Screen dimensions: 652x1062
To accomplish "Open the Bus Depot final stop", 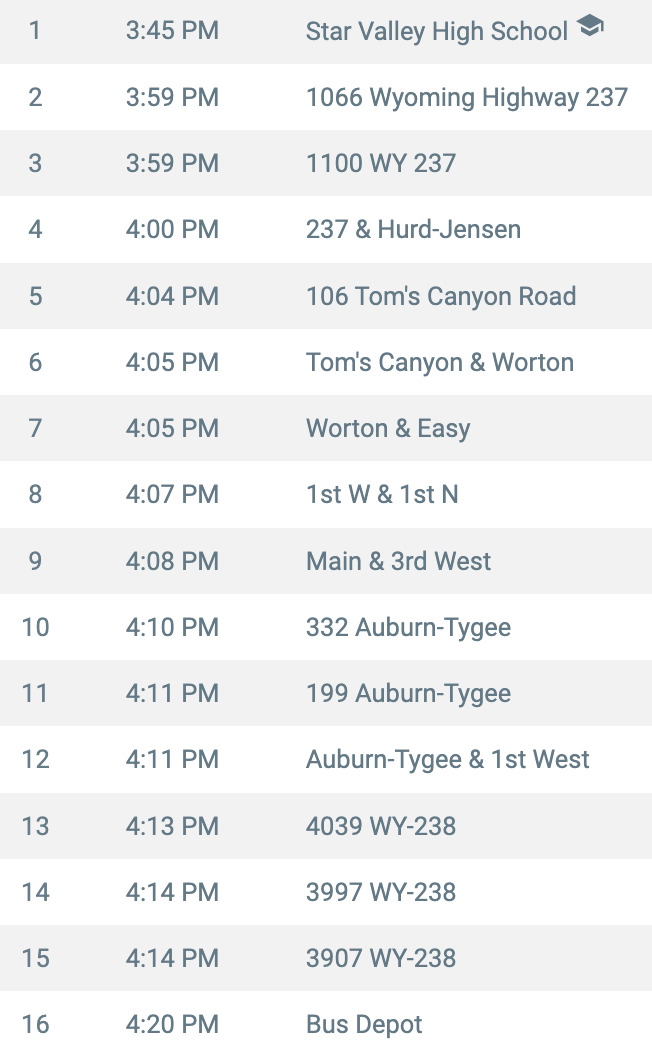I will tap(364, 1025).
